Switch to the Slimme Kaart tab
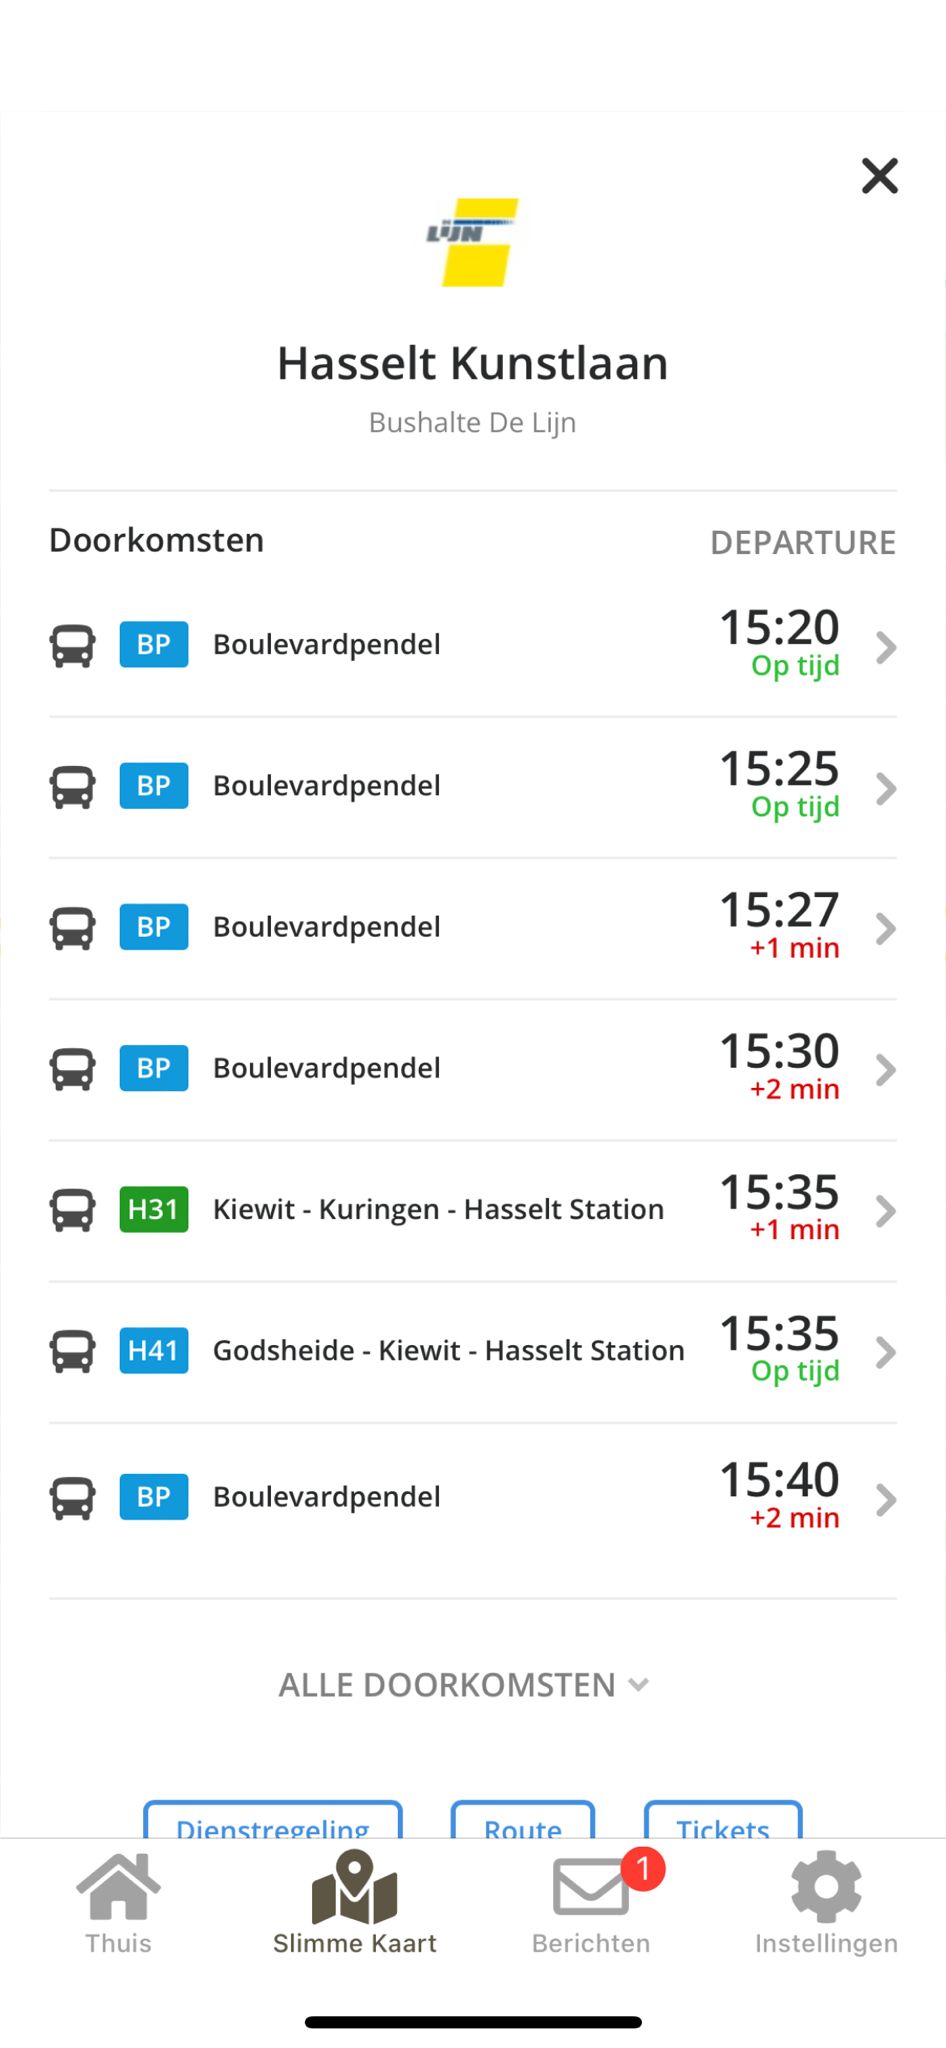 click(355, 1904)
